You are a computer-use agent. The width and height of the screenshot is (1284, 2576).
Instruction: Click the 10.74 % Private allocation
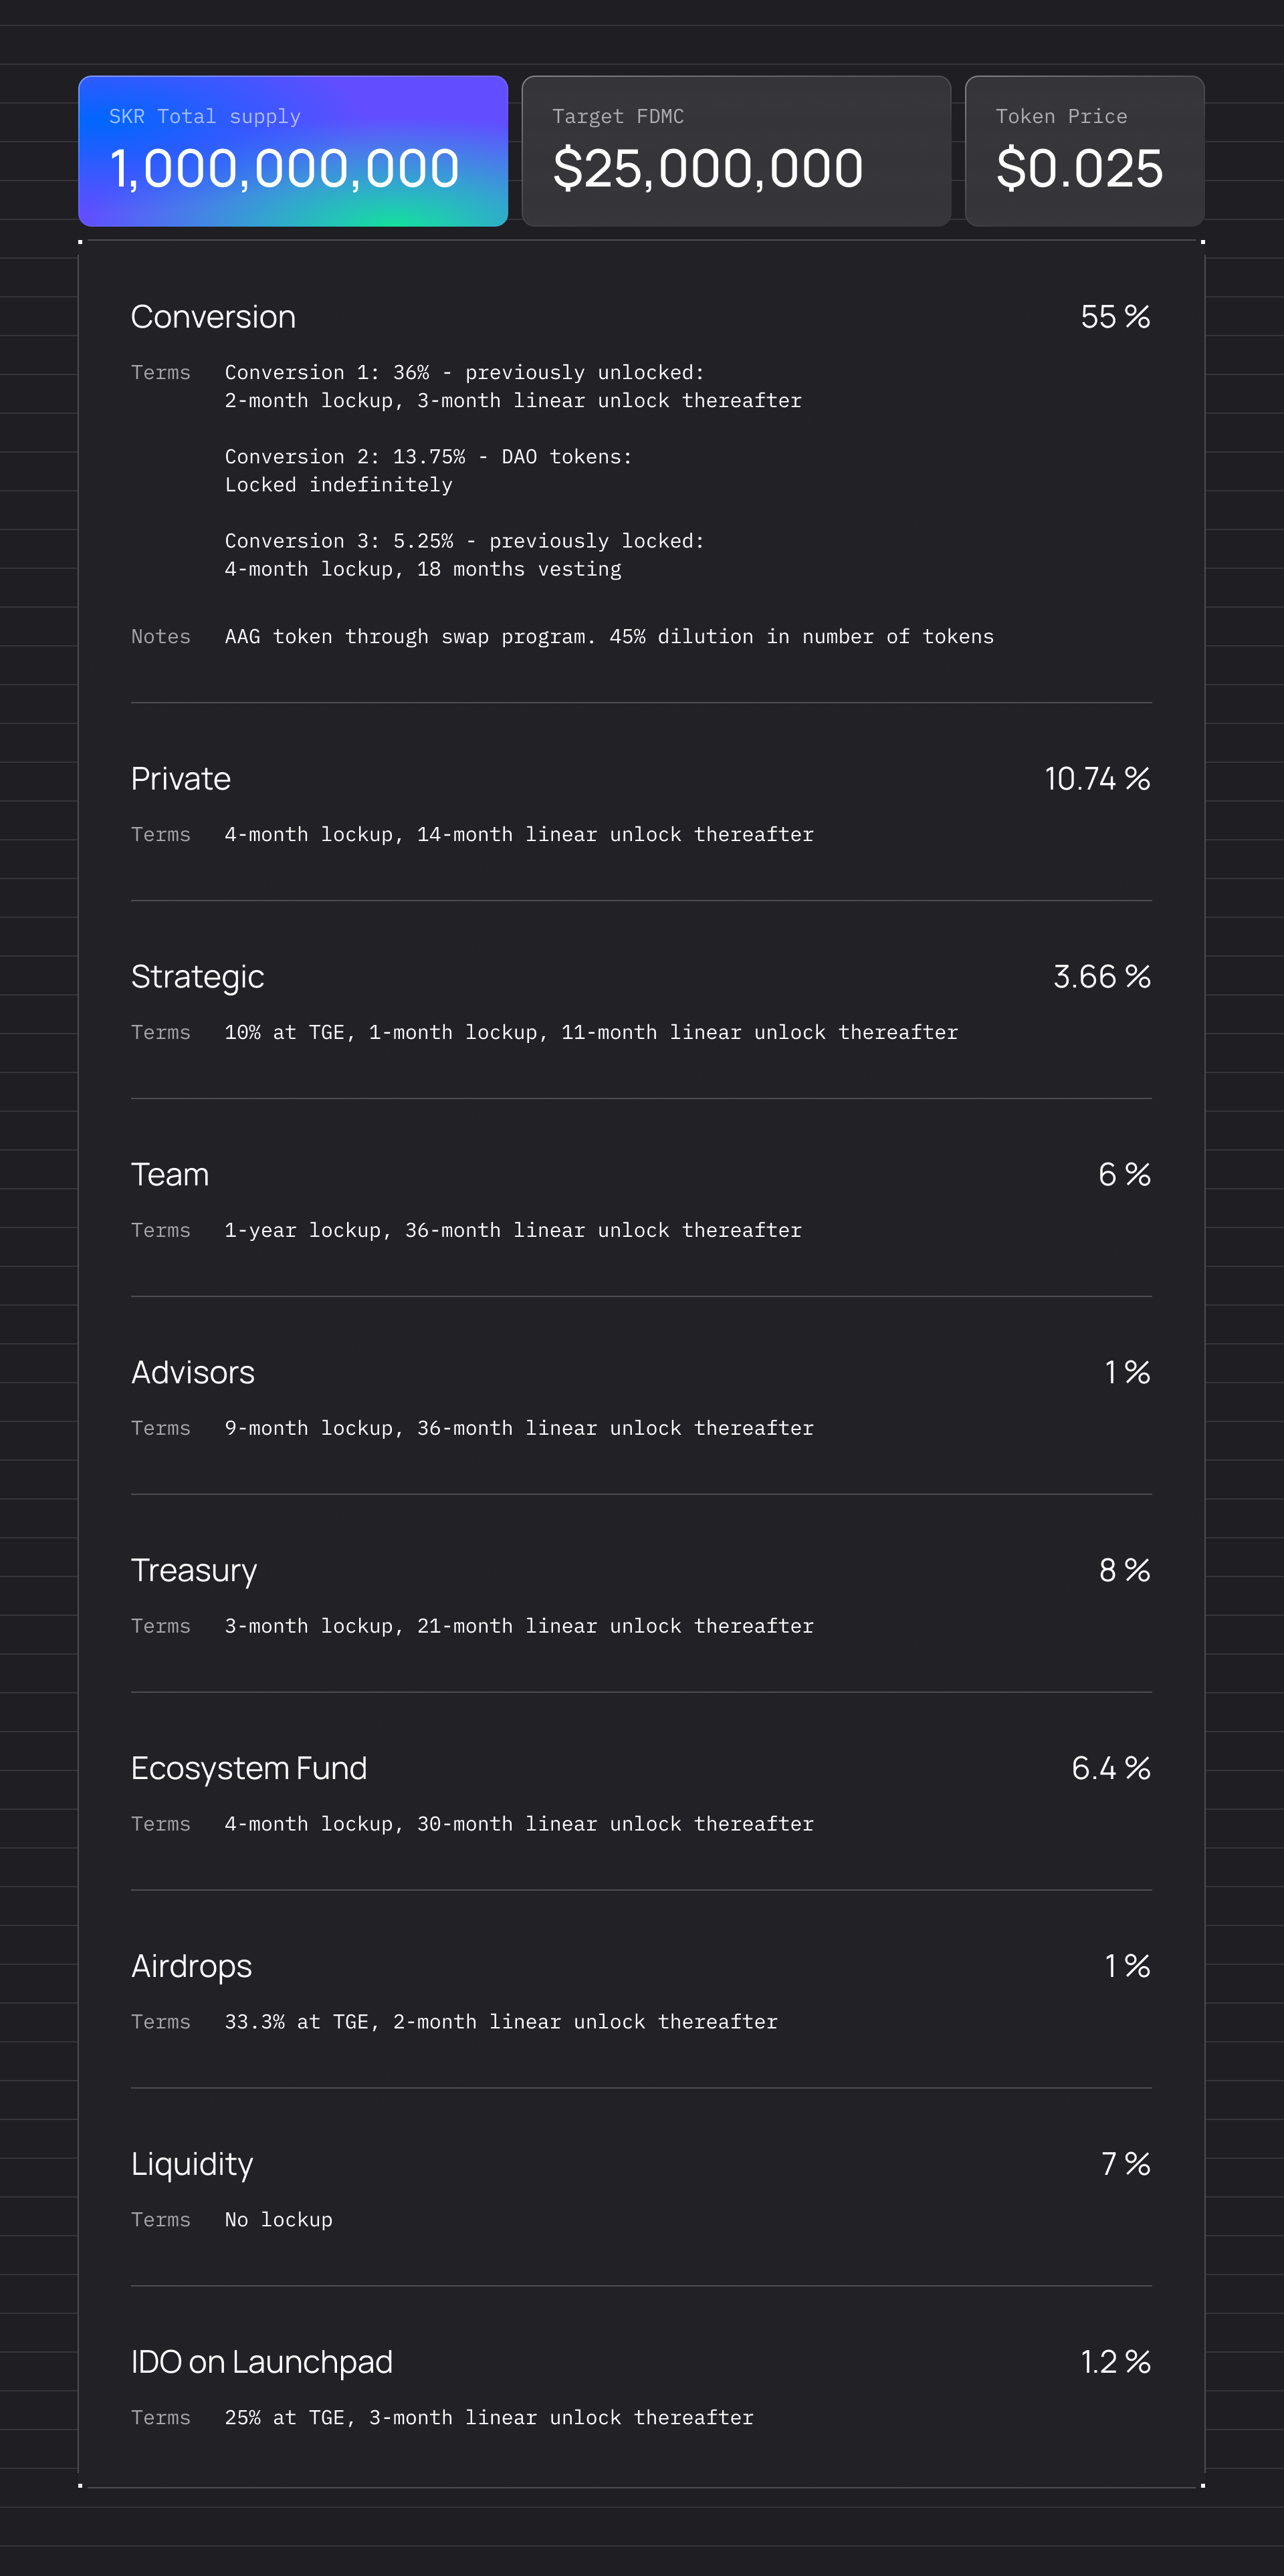[x=1096, y=779]
